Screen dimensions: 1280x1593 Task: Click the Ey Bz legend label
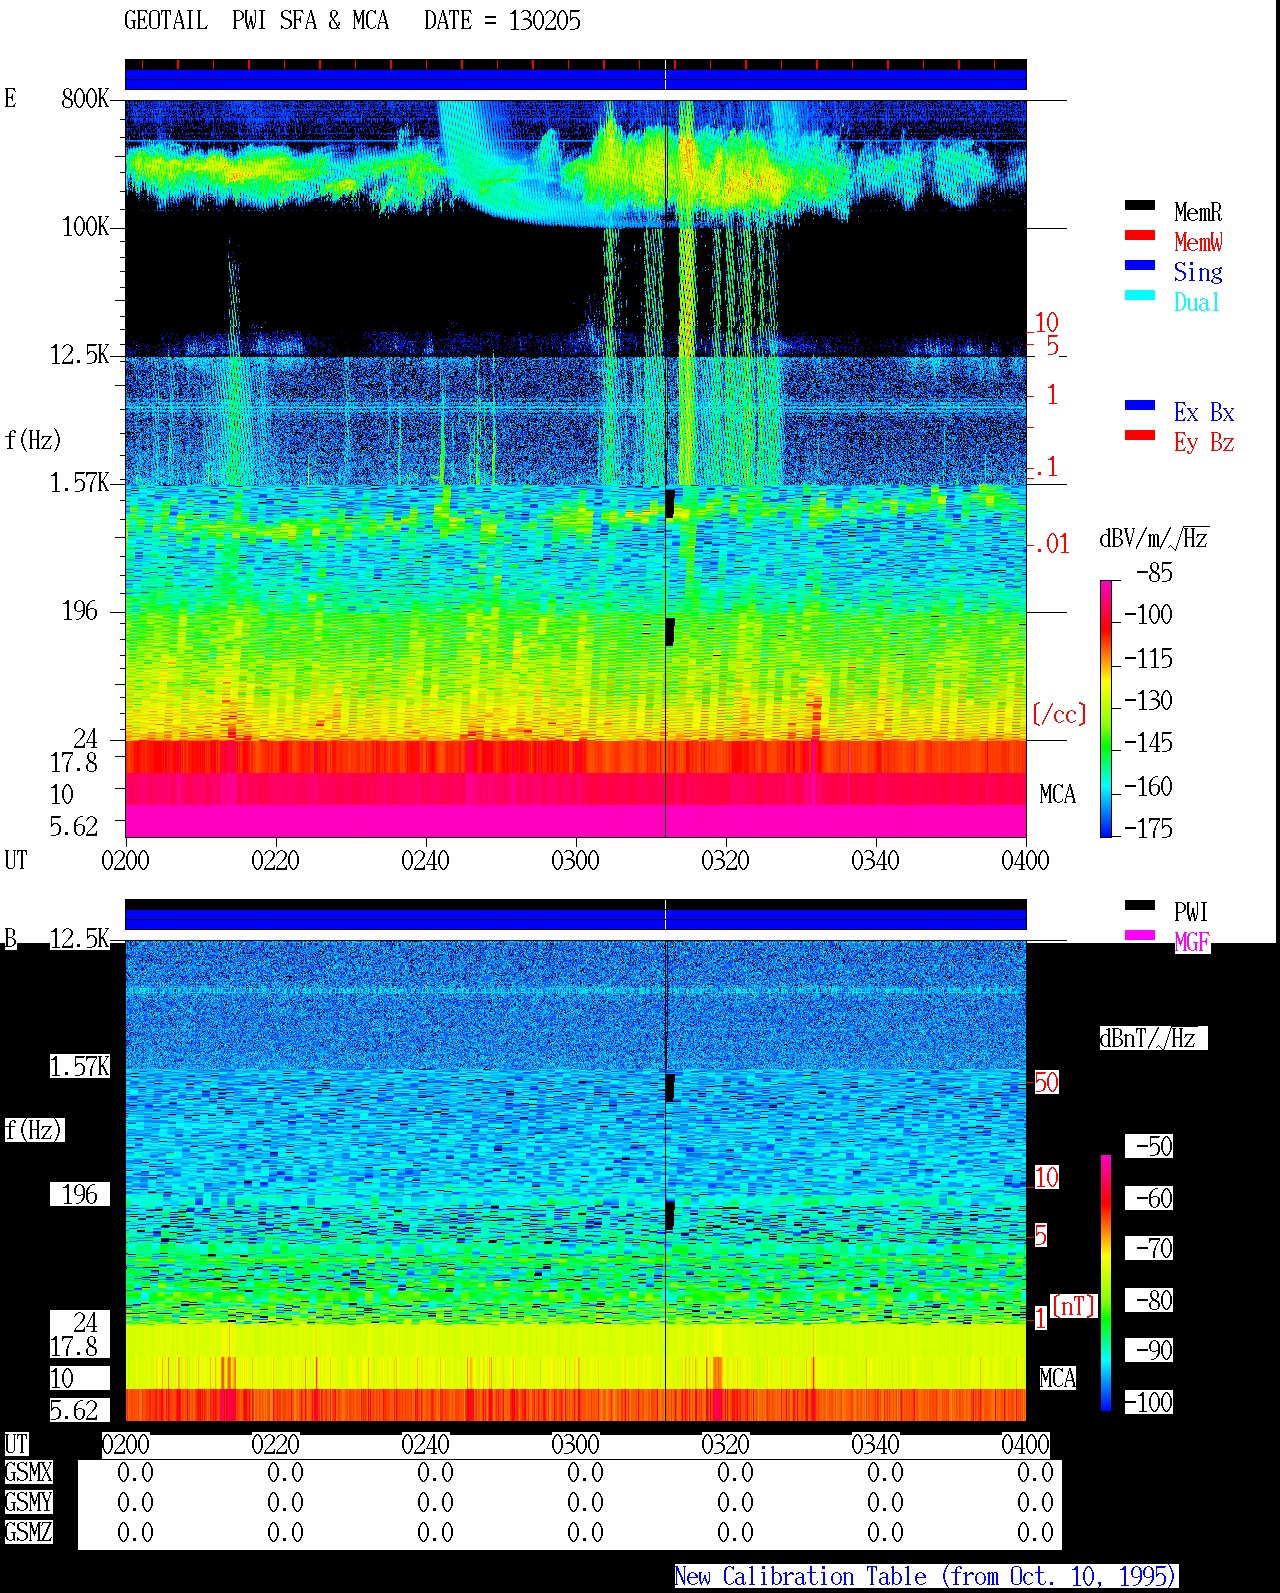point(1204,442)
